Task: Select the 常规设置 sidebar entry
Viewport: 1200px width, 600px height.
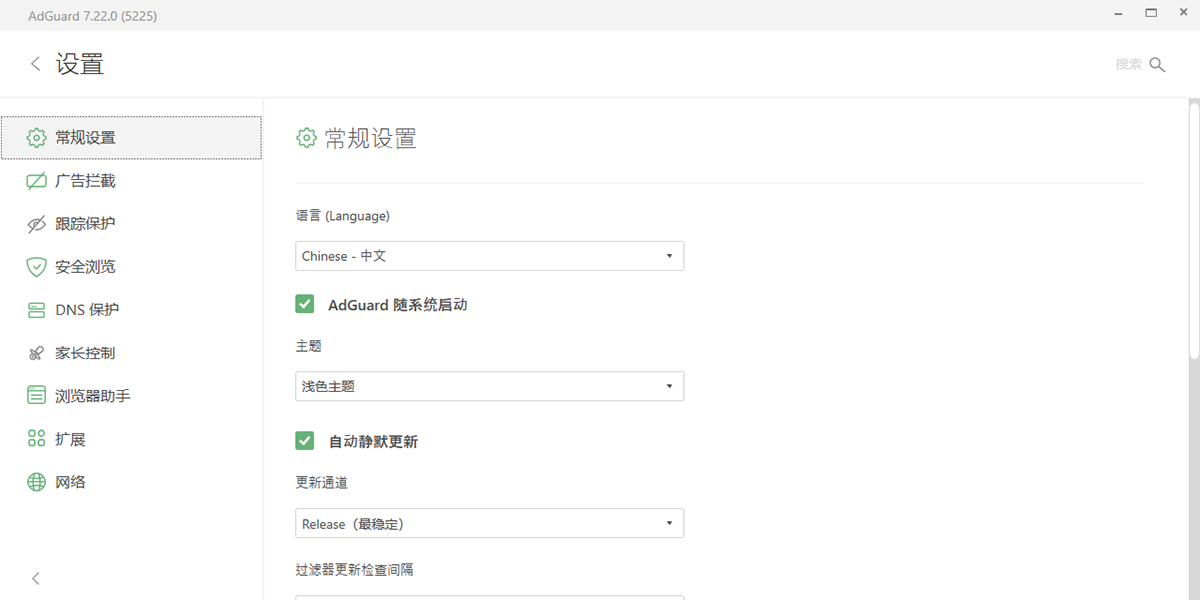Action: (131, 138)
